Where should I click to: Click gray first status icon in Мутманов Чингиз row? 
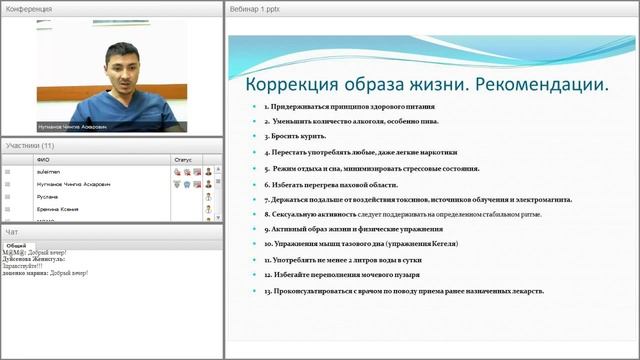[x=177, y=184]
